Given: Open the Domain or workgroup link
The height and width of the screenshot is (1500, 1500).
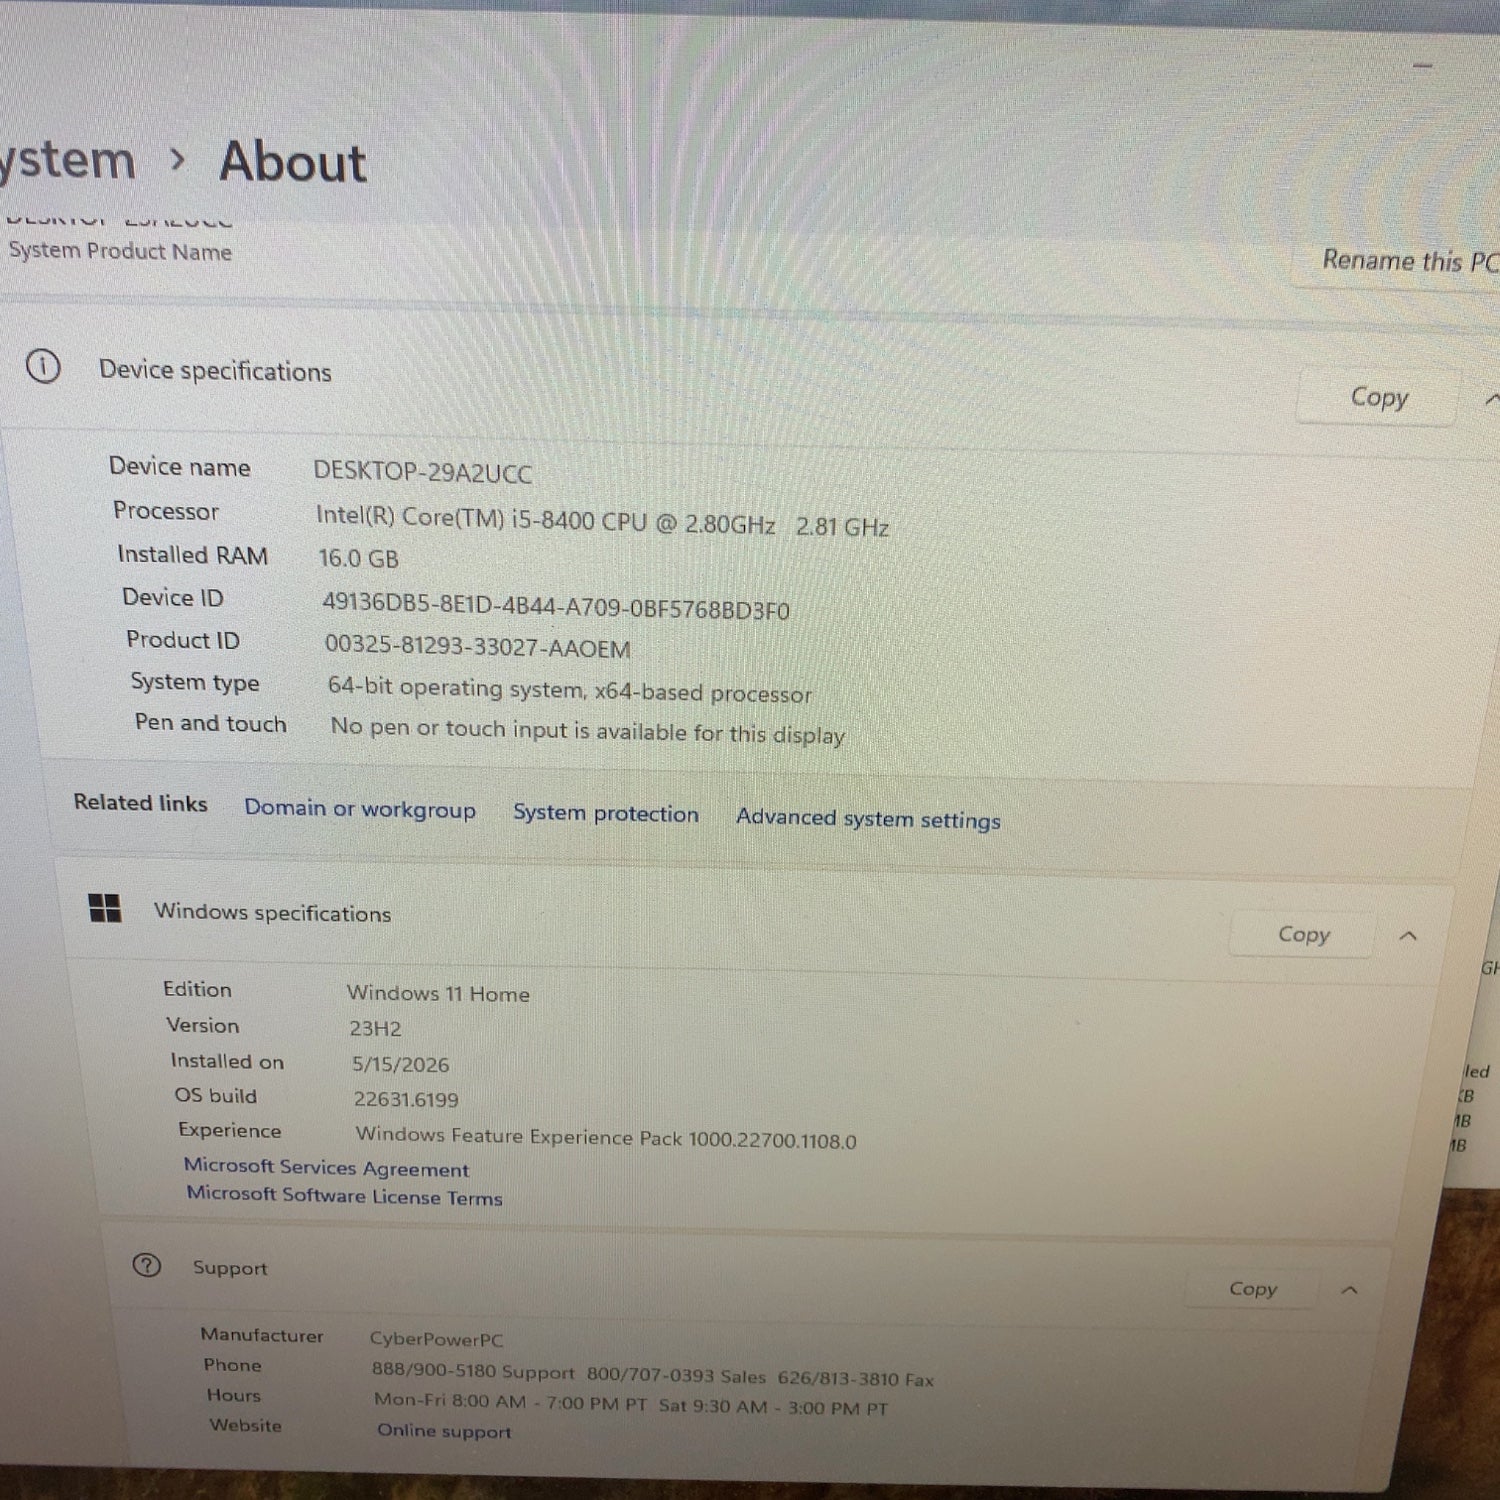Looking at the screenshot, I should click(360, 808).
